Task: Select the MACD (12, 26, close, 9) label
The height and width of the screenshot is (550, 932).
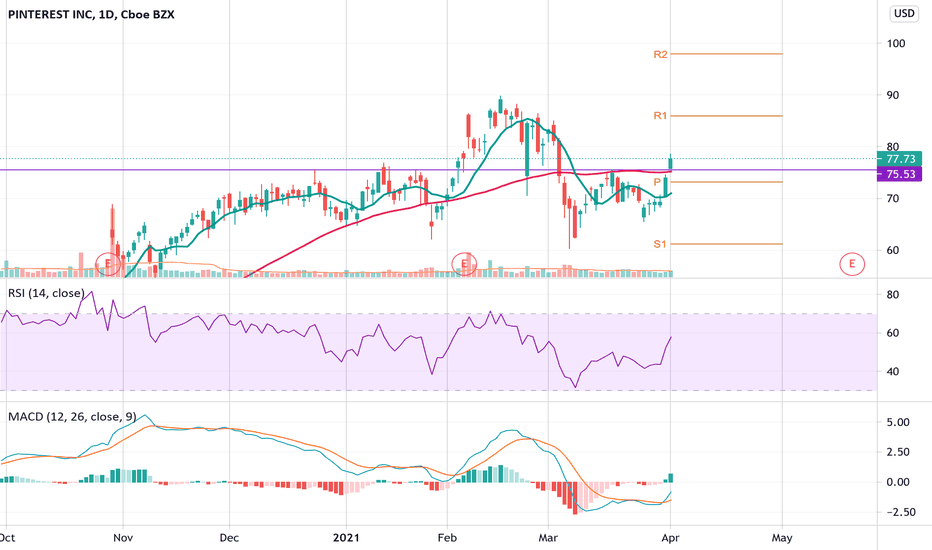Action: point(72,417)
